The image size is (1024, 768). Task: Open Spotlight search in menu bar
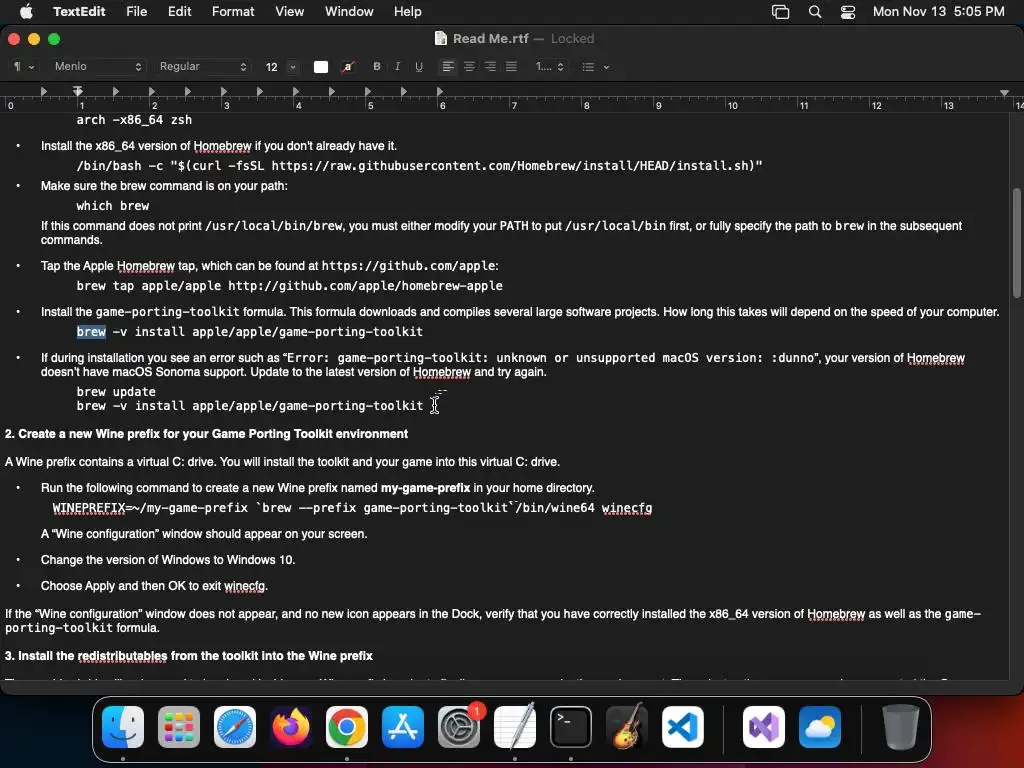coord(815,12)
